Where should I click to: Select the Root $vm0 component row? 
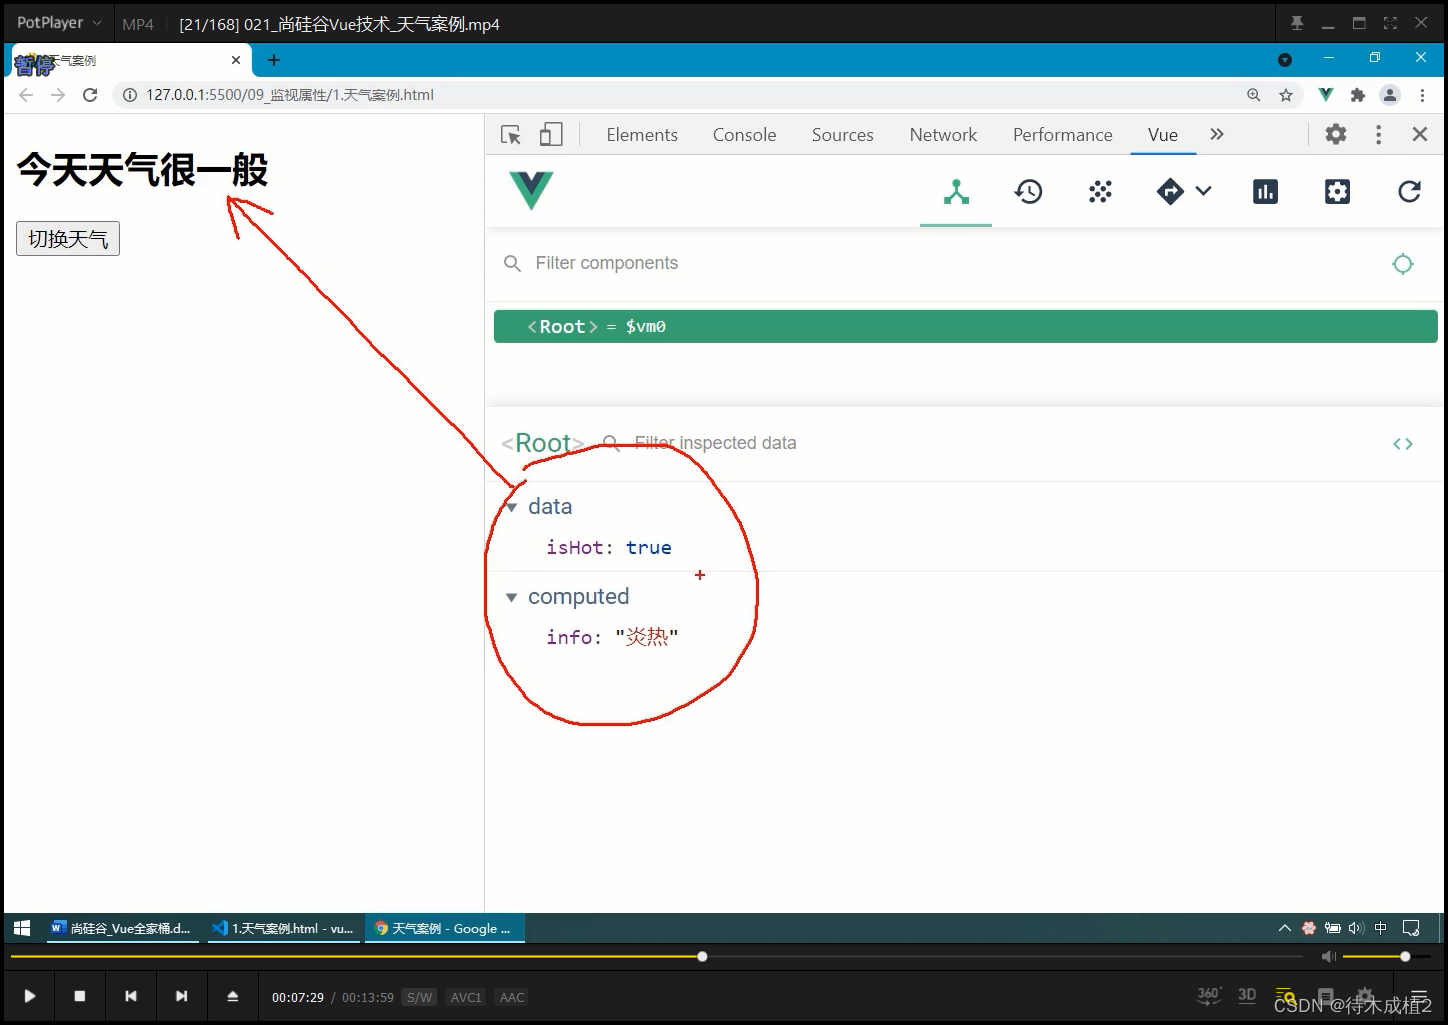(x=965, y=327)
